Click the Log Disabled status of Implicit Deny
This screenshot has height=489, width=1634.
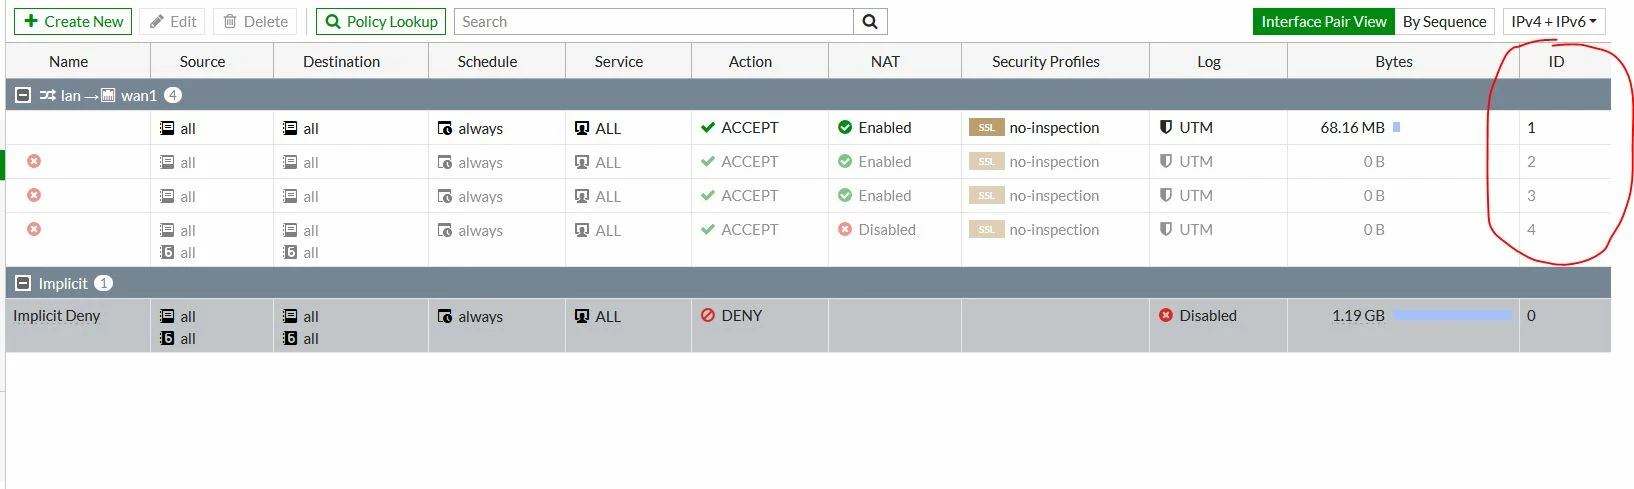click(1197, 315)
